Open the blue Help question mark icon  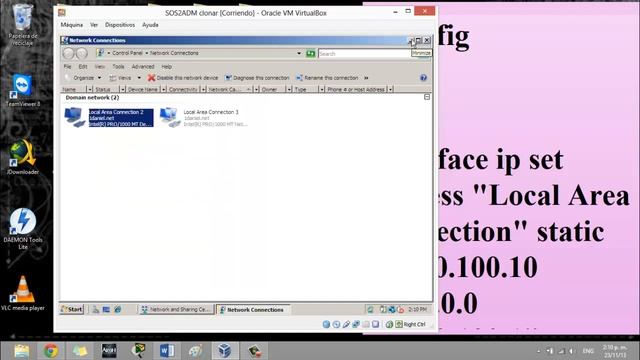coord(423,78)
